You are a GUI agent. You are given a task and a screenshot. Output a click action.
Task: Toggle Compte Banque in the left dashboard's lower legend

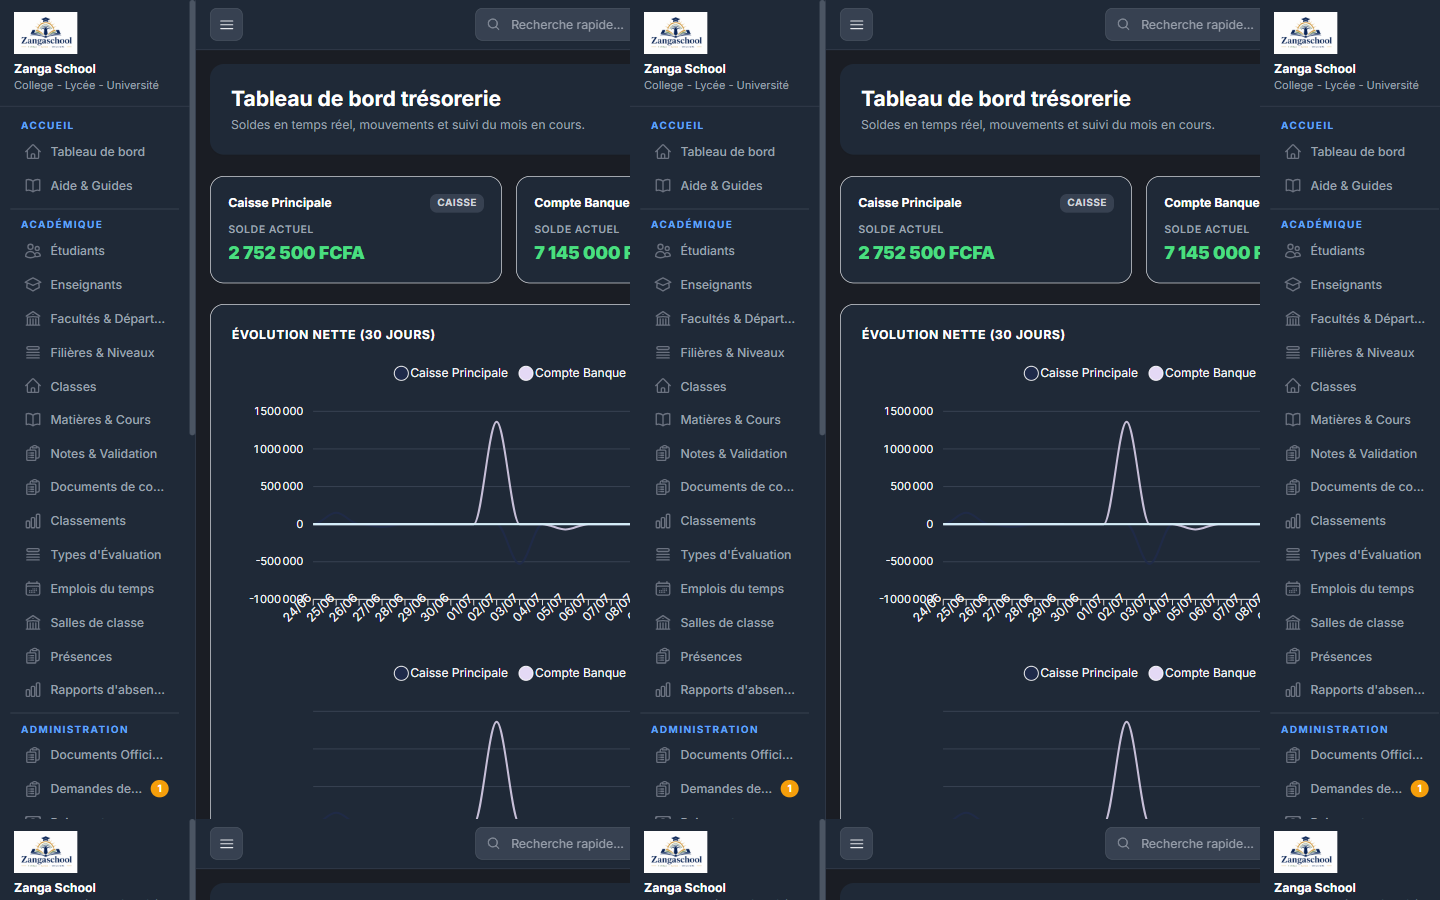[x=572, y=673]
